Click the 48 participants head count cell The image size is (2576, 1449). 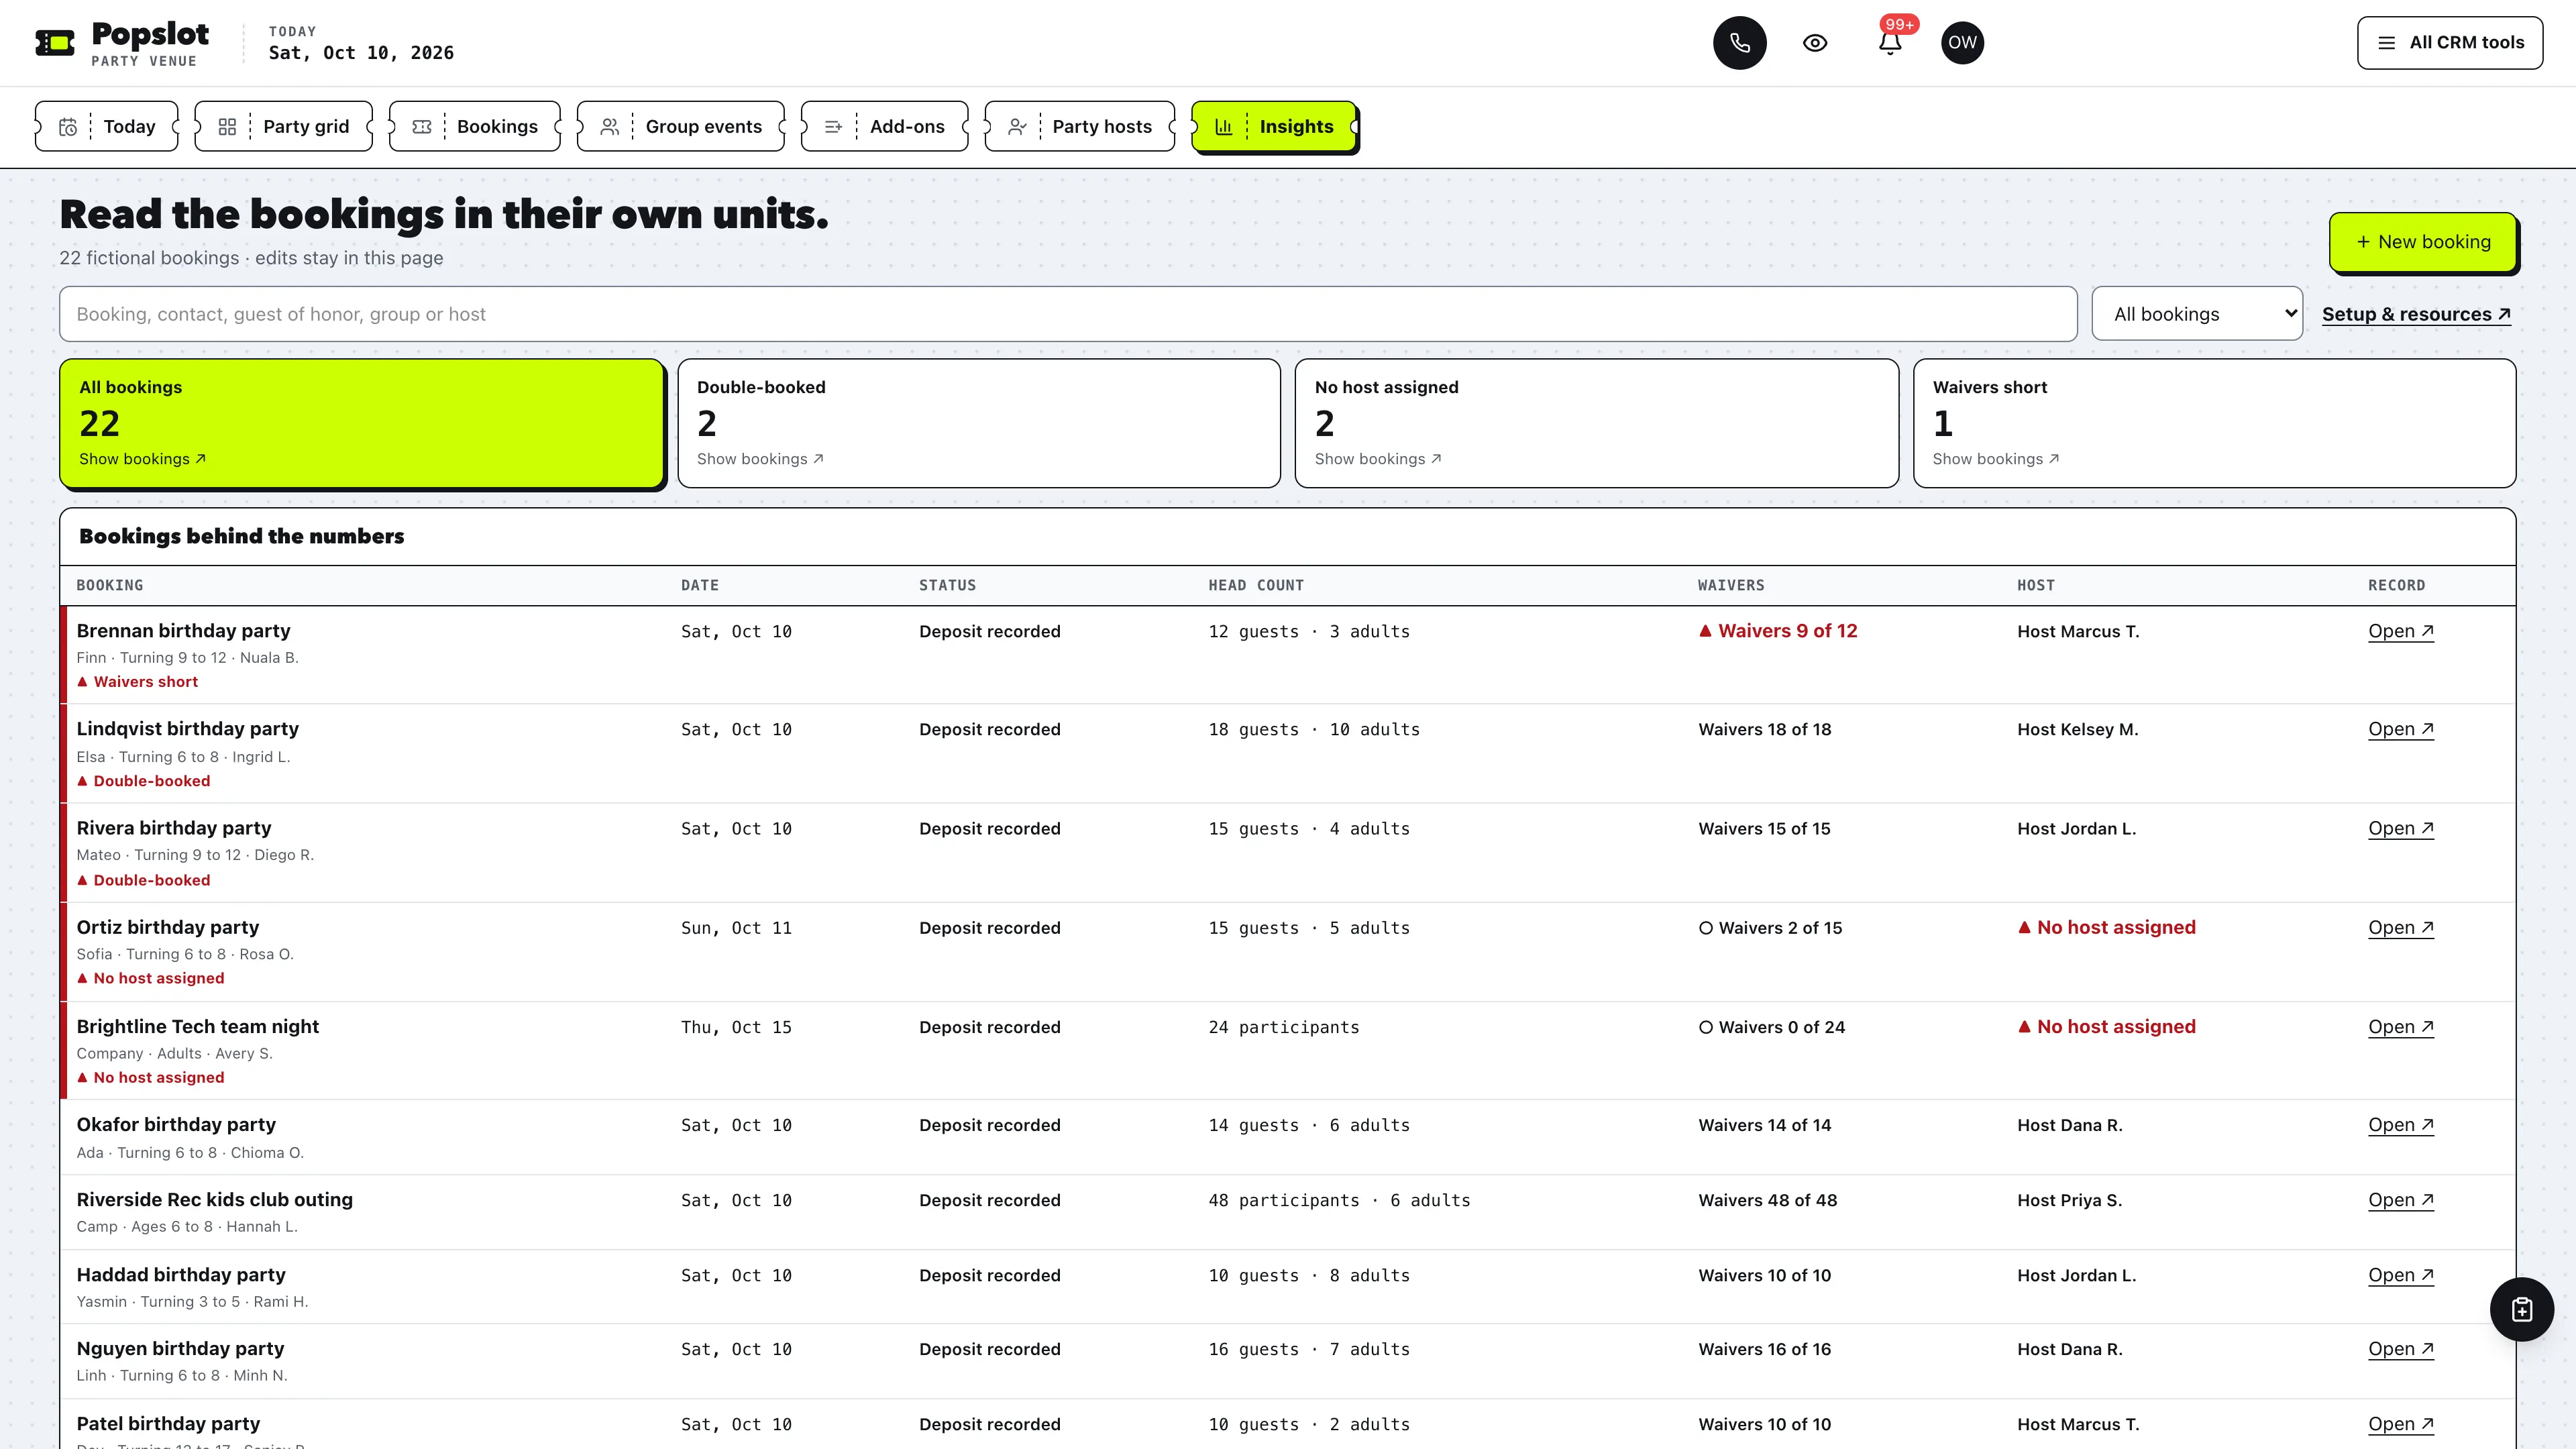coord(1339,1200)
